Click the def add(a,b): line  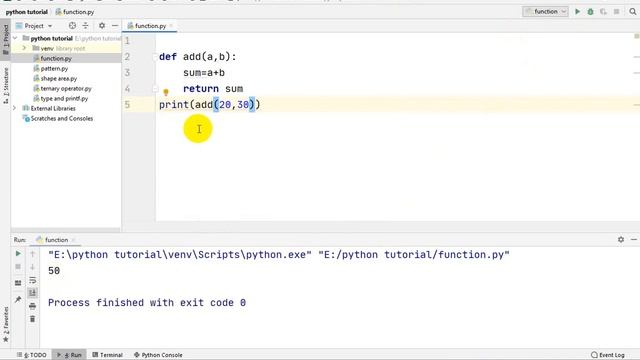(198, 57)
